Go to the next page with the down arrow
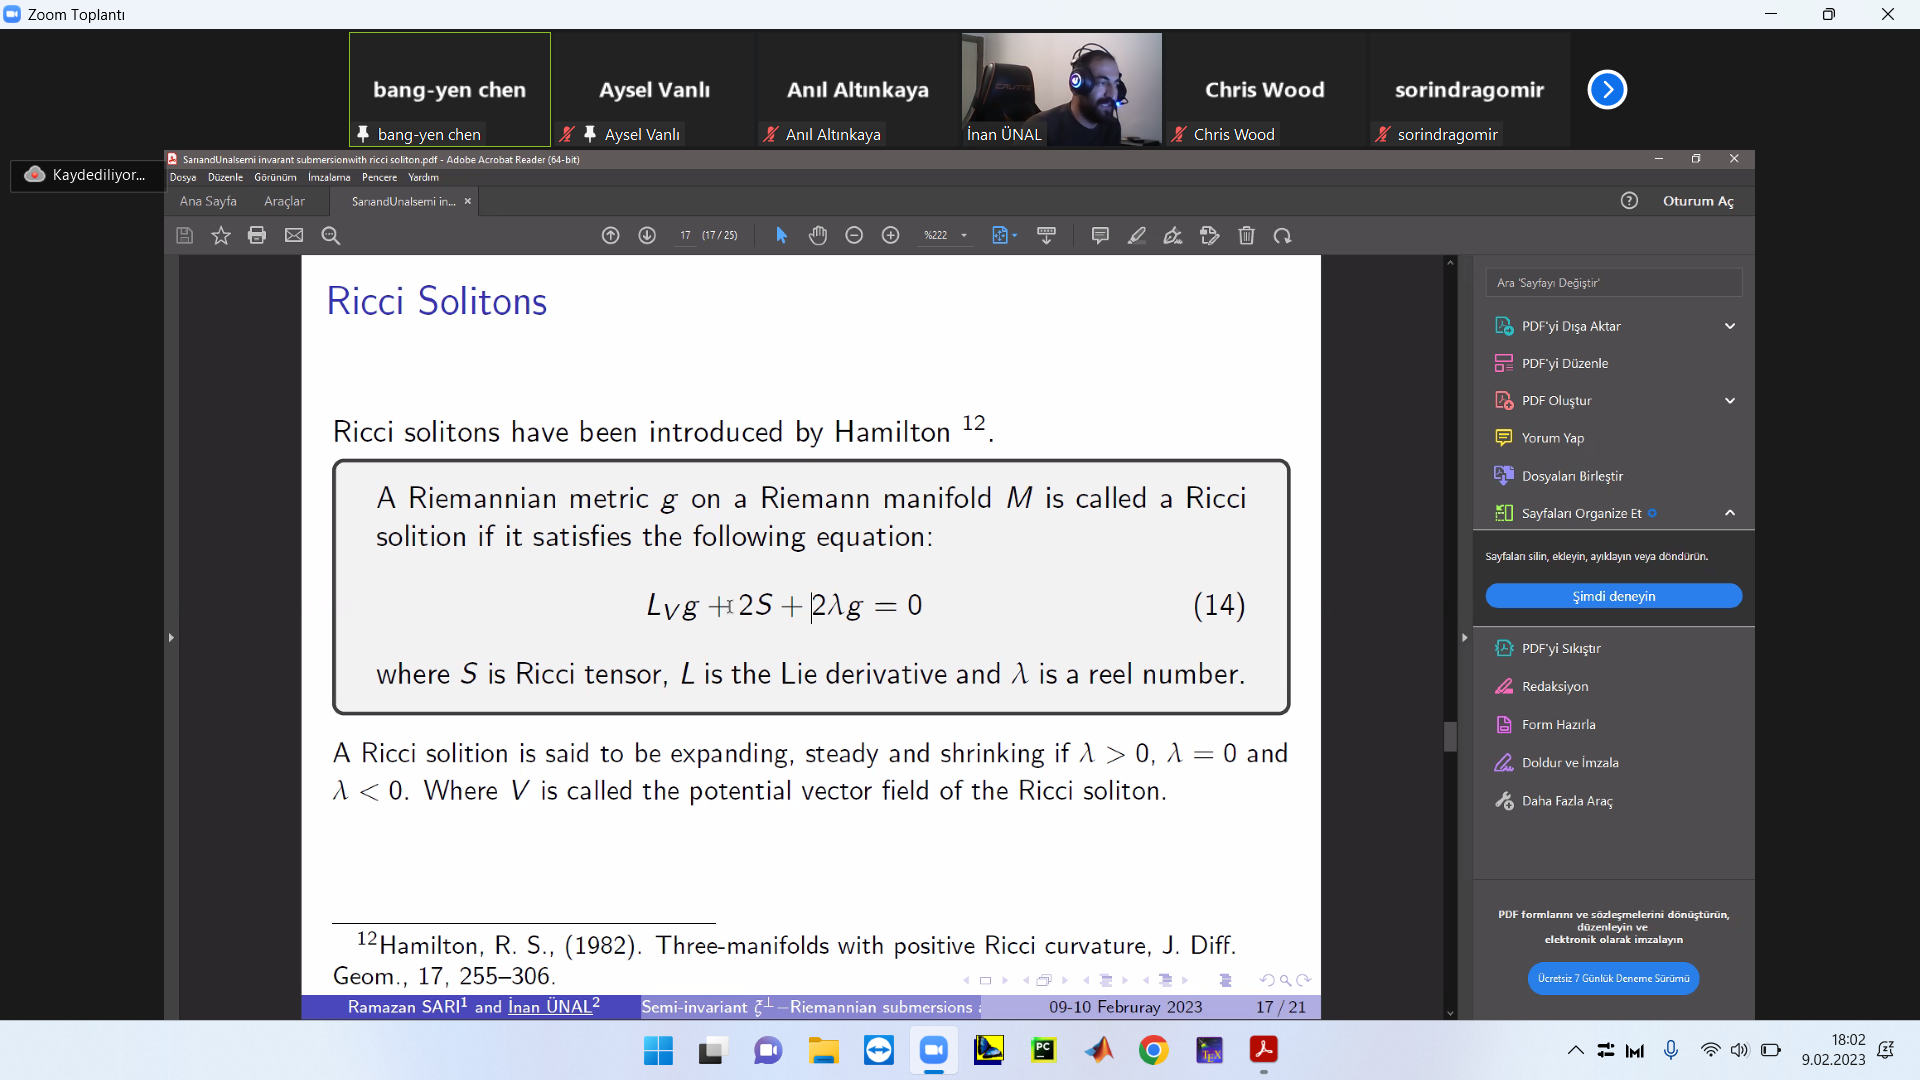1920x1080 pixels. pyautogui.click(x=647, y=236)
